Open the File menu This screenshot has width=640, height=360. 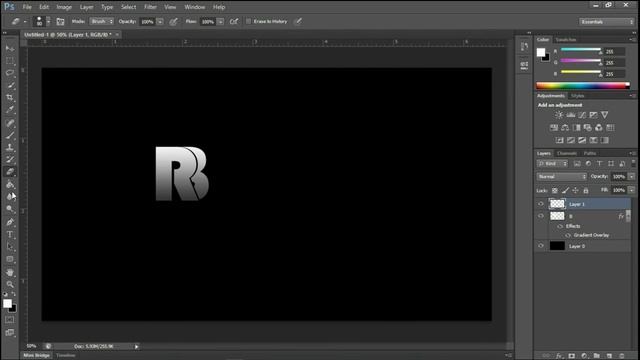click(27, 7)
